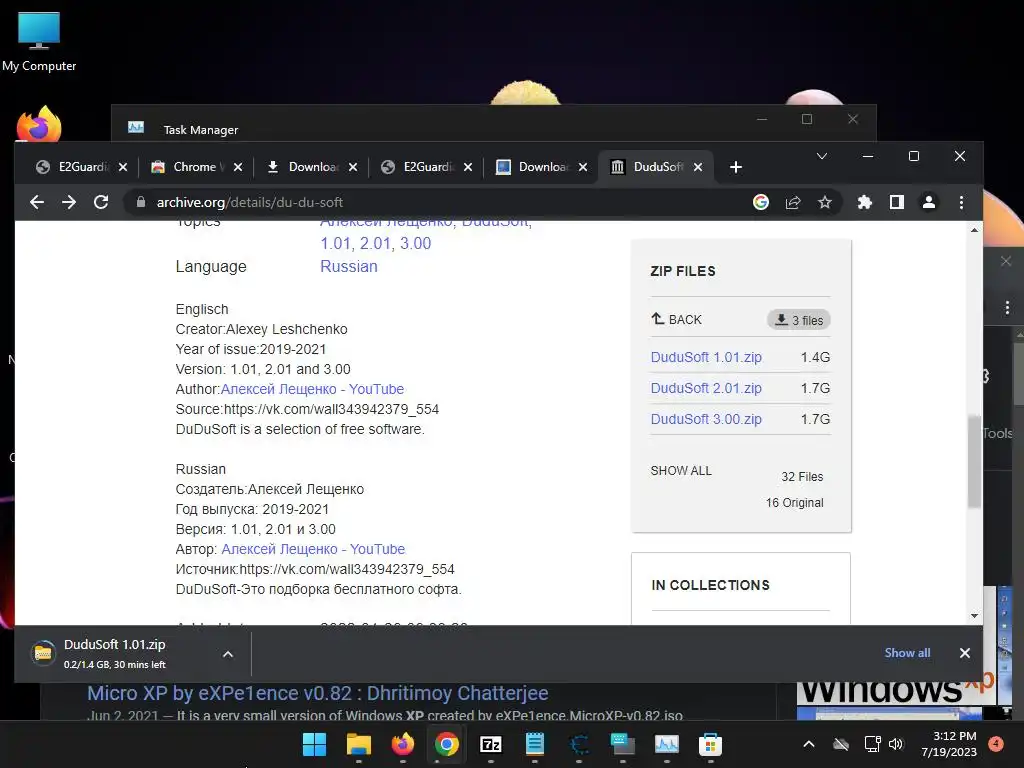Open the Chrome extensions puzzle icon
1024x768 pixels.
tap(865, 202)
